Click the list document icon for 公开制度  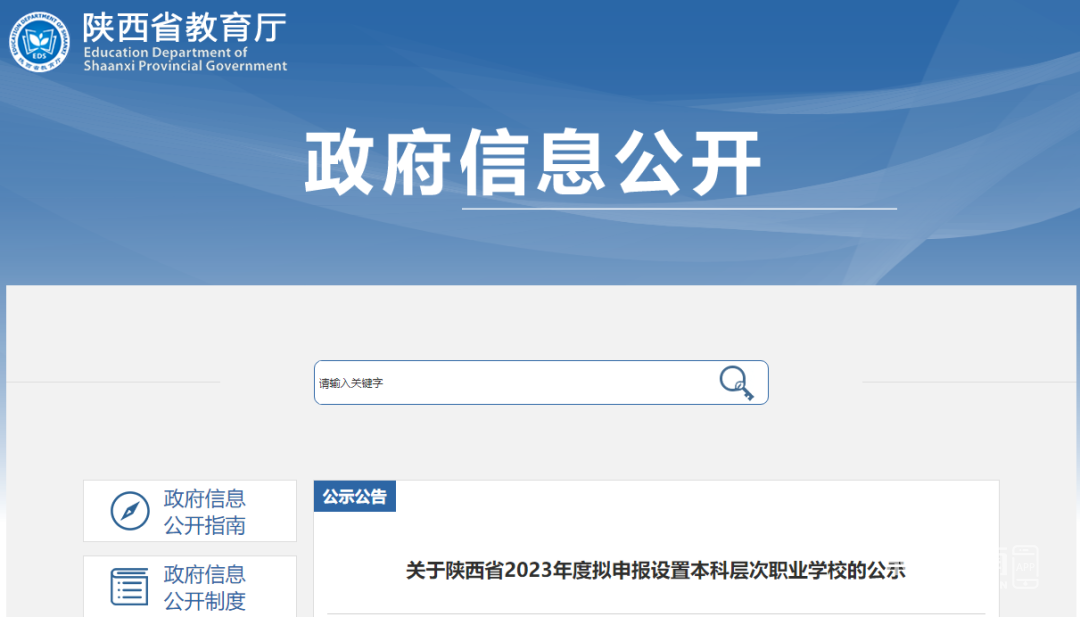[x=129, y=587]
